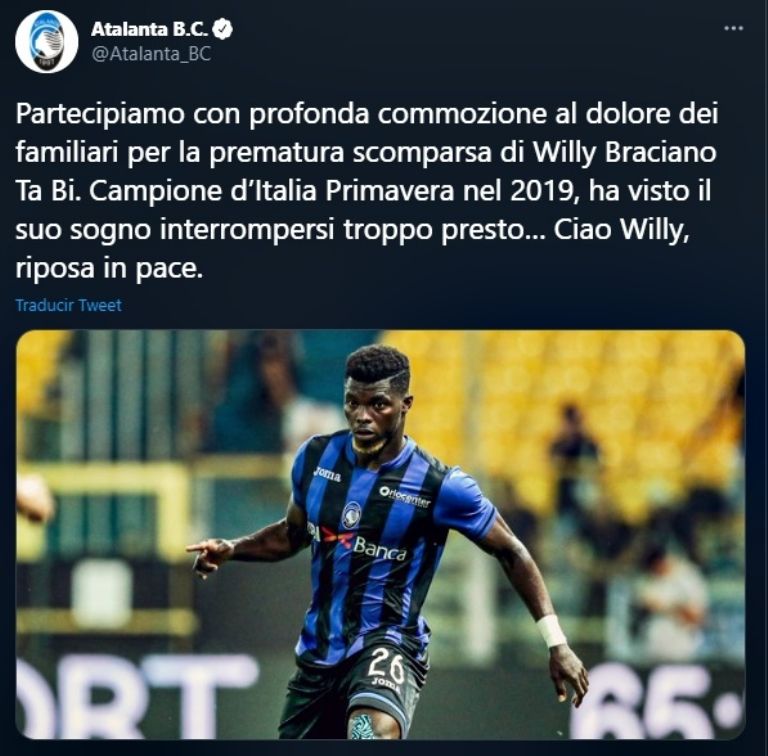
Task: Open the Atalanta B.C. profile avatar
Action: click(x=47, y=42)
